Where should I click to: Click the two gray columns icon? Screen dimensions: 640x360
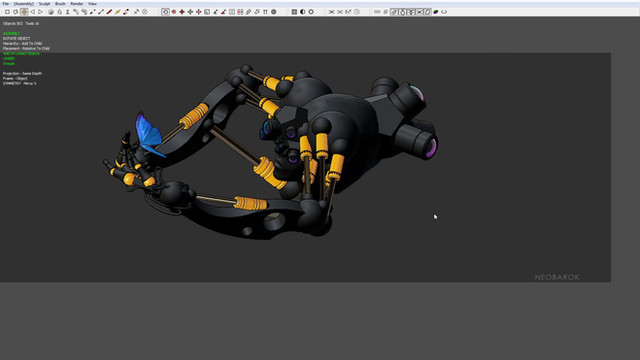pos(232,12)
